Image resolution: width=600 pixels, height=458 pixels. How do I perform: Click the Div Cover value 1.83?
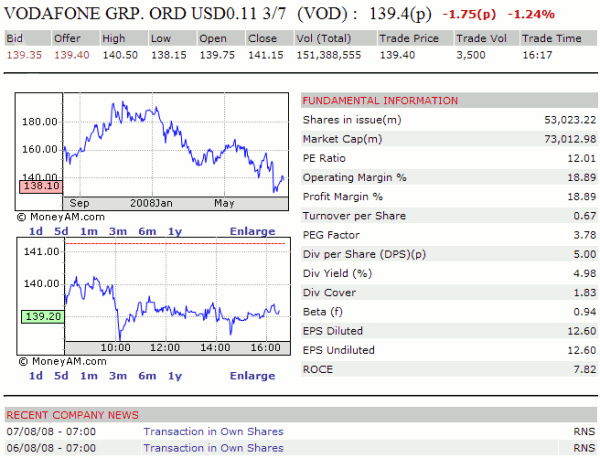point(585,293)
